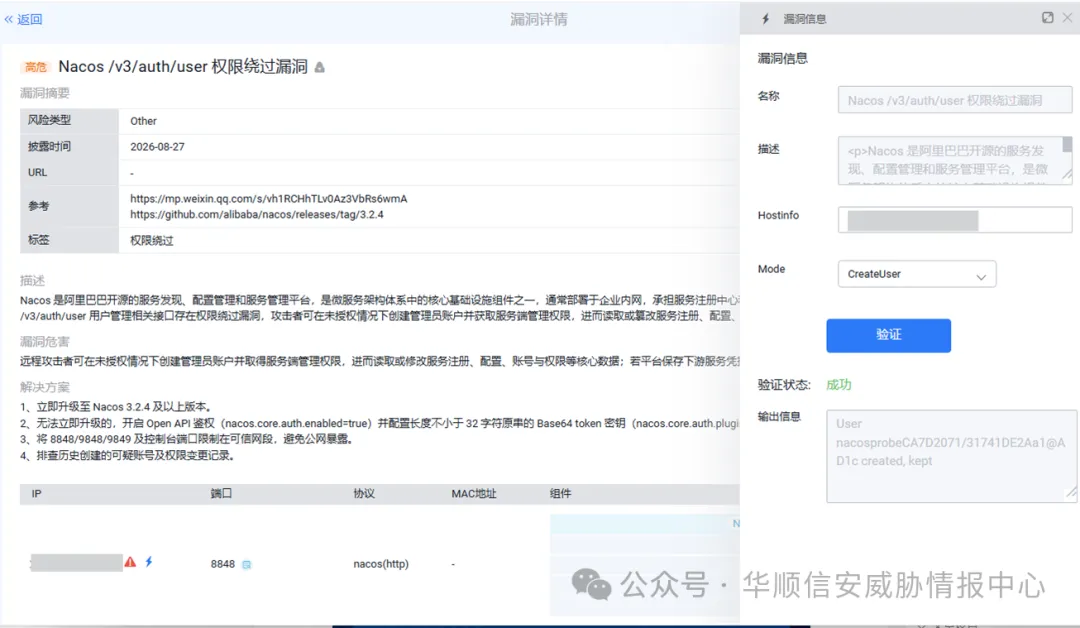This screenshot has height=628, width=1080.
Task: Click the 漏洞危害 section heading
Action: (45, 342)
